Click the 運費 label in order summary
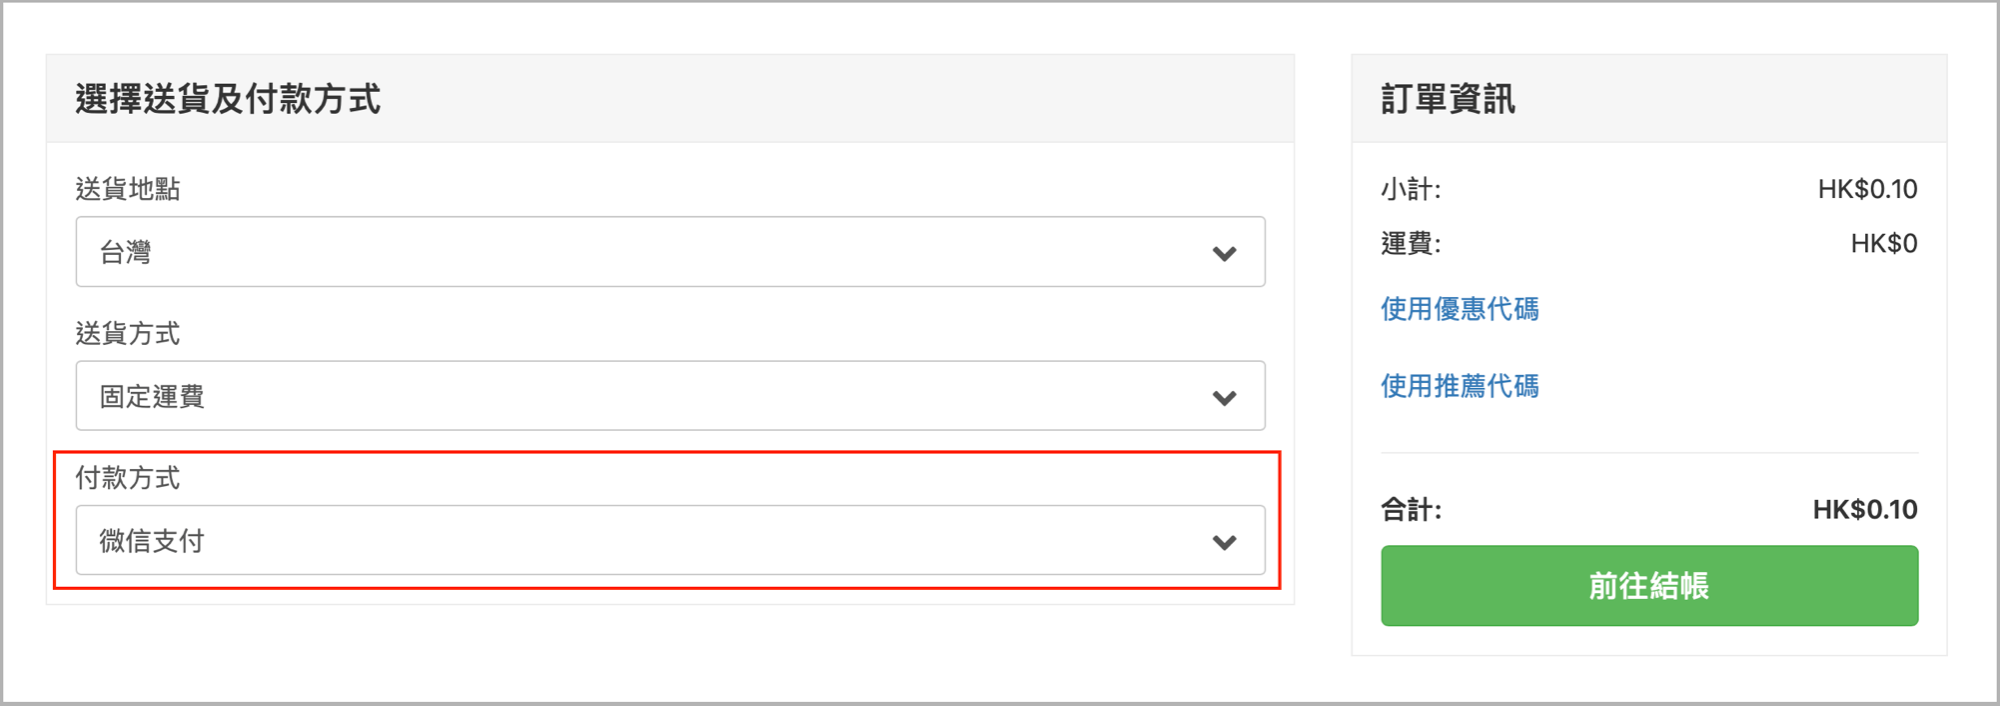The width and height of the screenshot is (2000, 706). (1410, 243)
